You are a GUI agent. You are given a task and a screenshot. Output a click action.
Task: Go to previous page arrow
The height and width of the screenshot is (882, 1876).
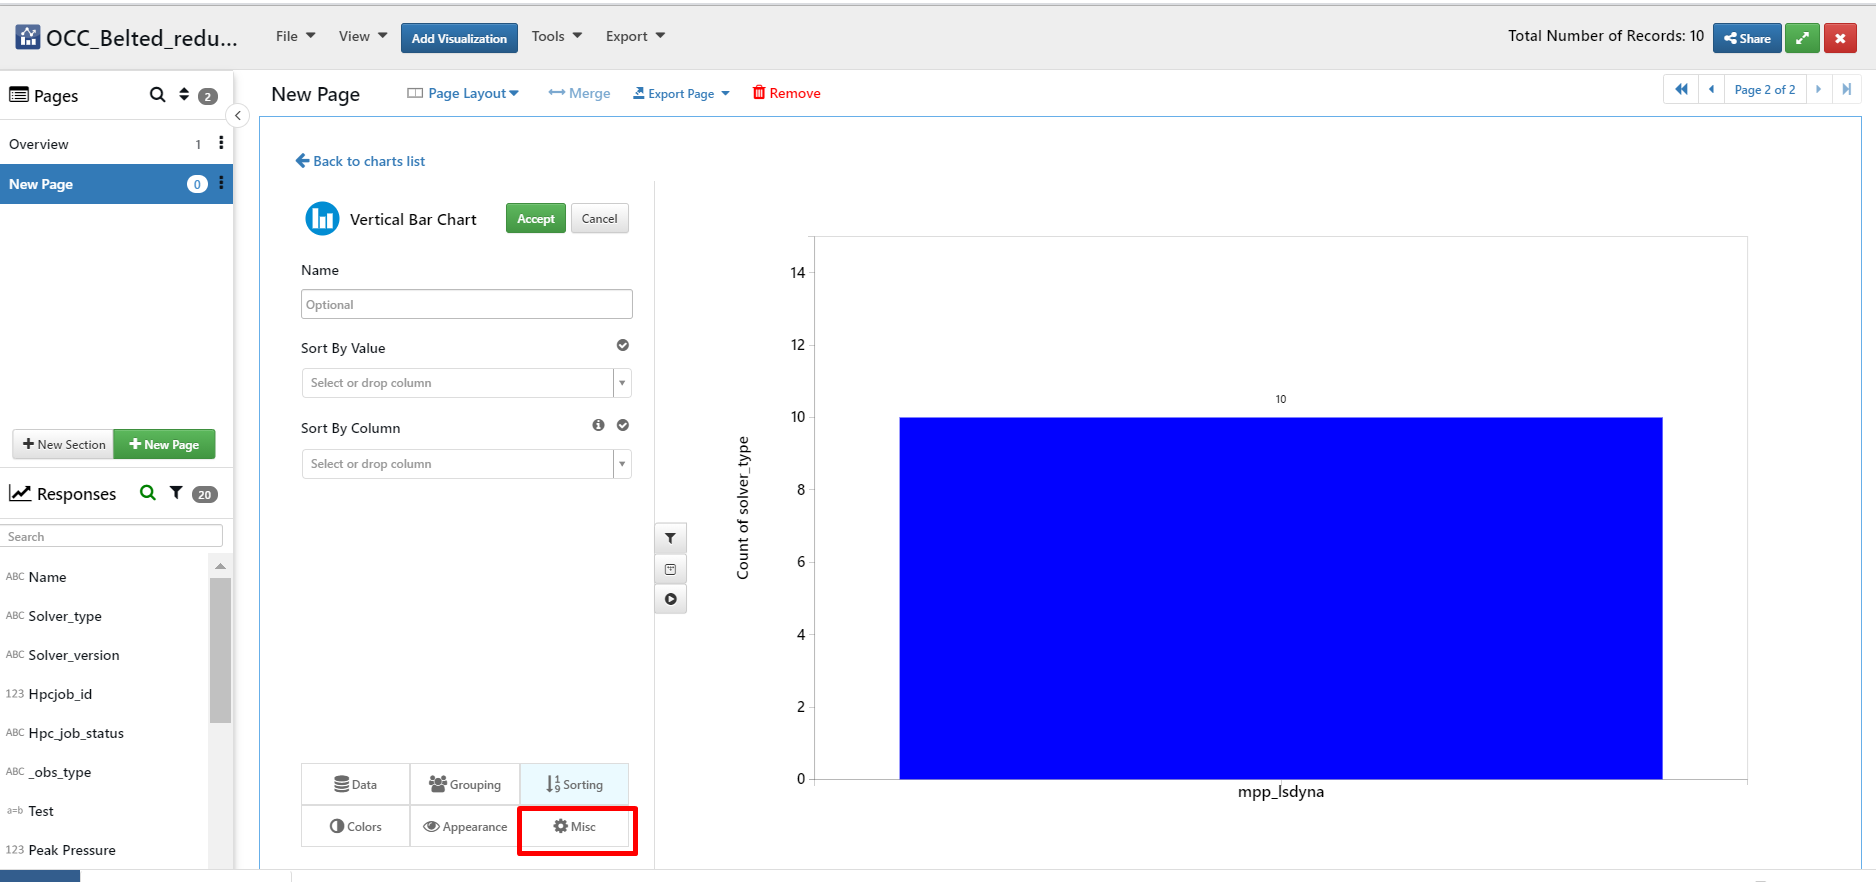(1711, 89)
